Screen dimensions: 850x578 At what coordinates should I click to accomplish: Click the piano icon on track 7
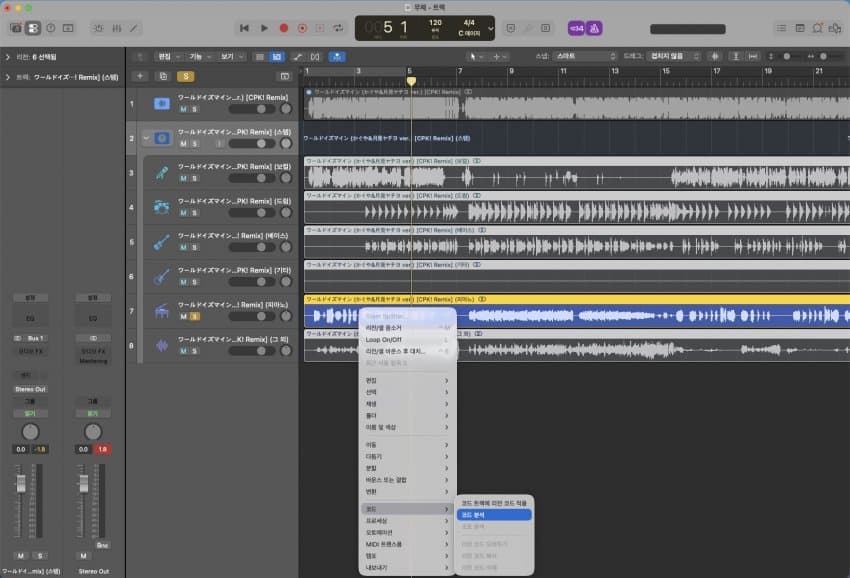click(x=161, y=311)
